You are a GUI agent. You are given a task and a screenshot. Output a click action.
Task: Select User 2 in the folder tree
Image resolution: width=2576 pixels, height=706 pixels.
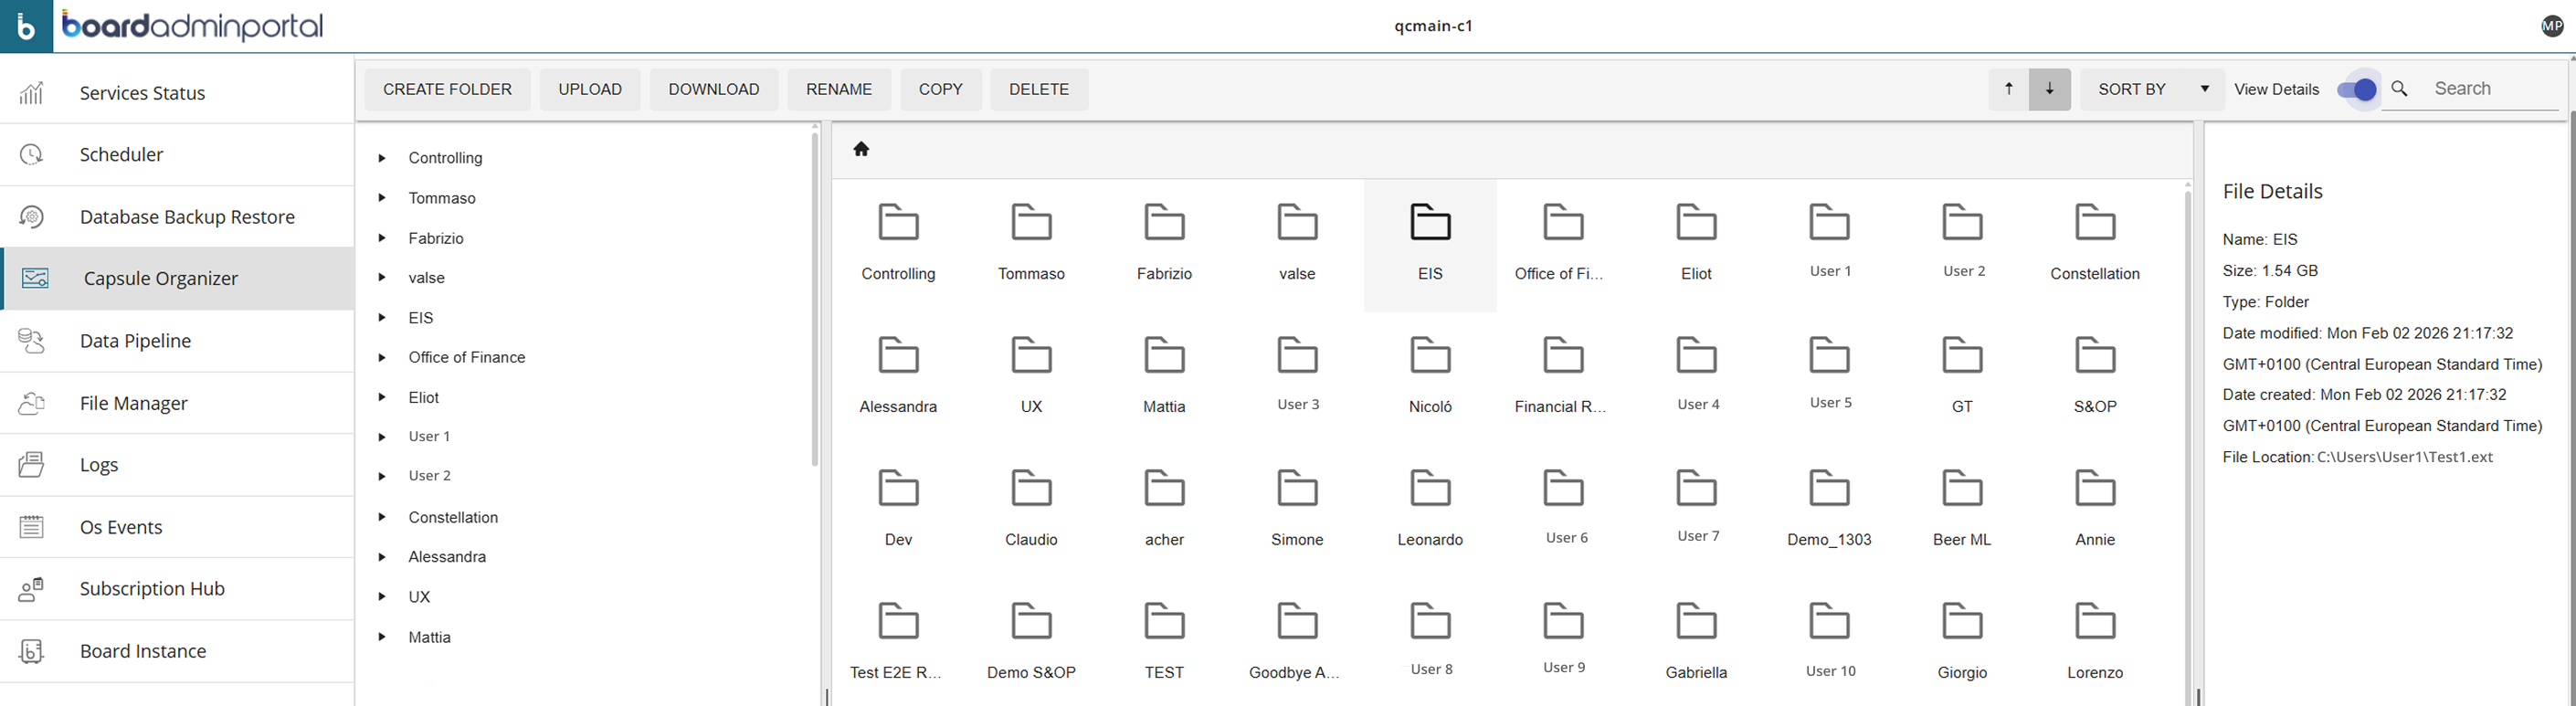[429, 476]
